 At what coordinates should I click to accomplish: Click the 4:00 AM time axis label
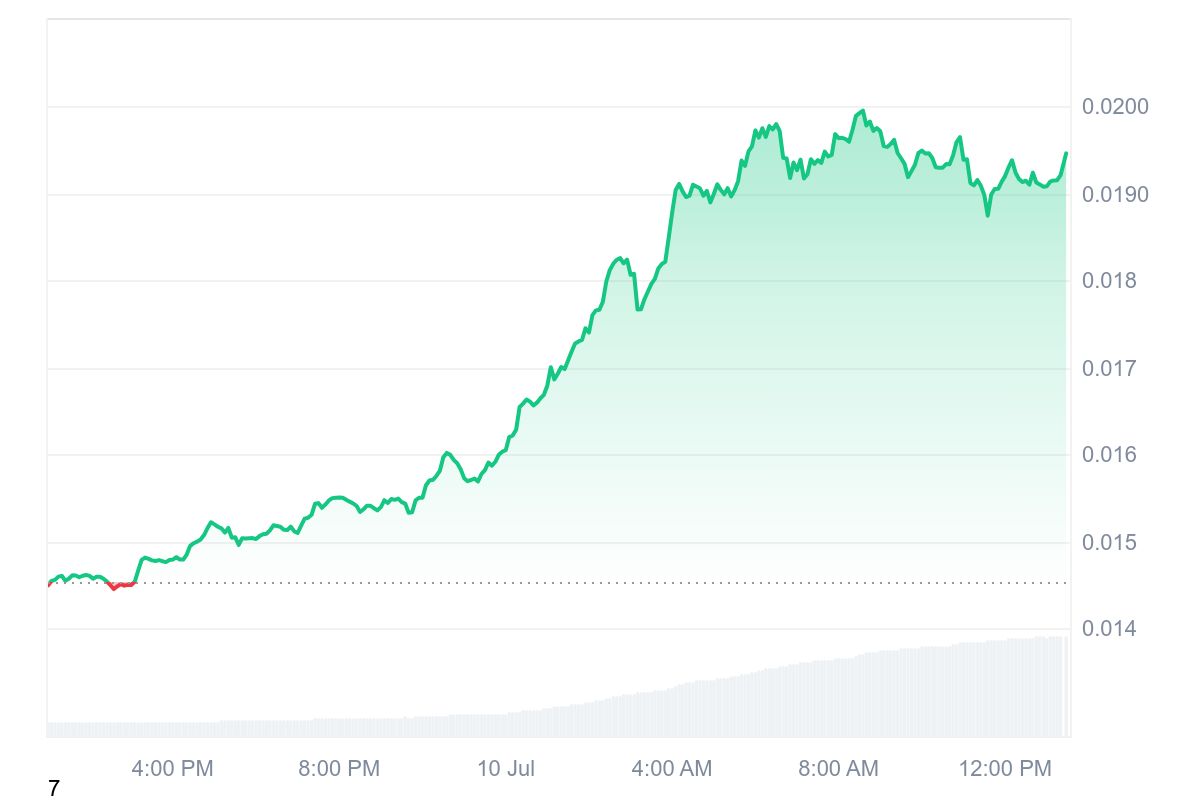click(x=671, y=769)
